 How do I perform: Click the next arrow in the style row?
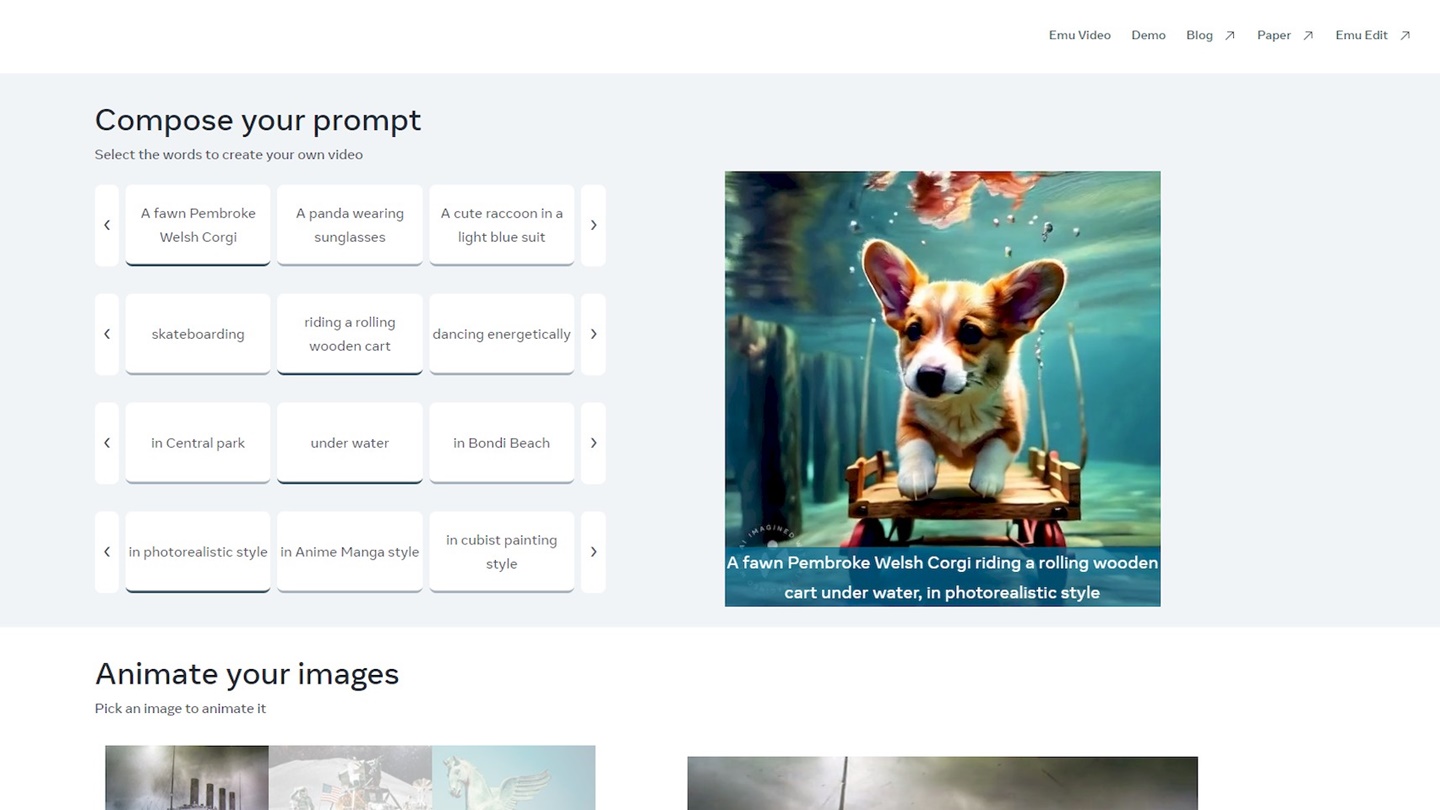point(593,552)
